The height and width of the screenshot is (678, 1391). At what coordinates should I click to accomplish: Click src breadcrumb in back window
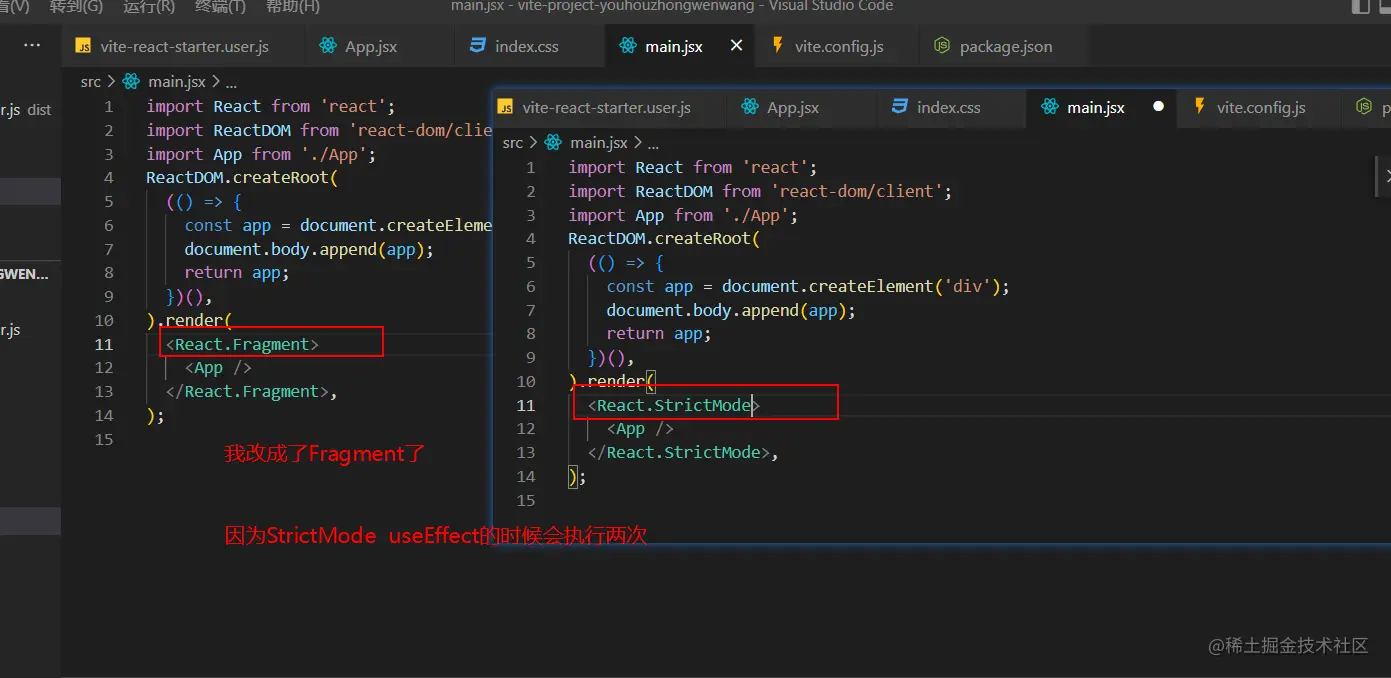coord(91,82)
